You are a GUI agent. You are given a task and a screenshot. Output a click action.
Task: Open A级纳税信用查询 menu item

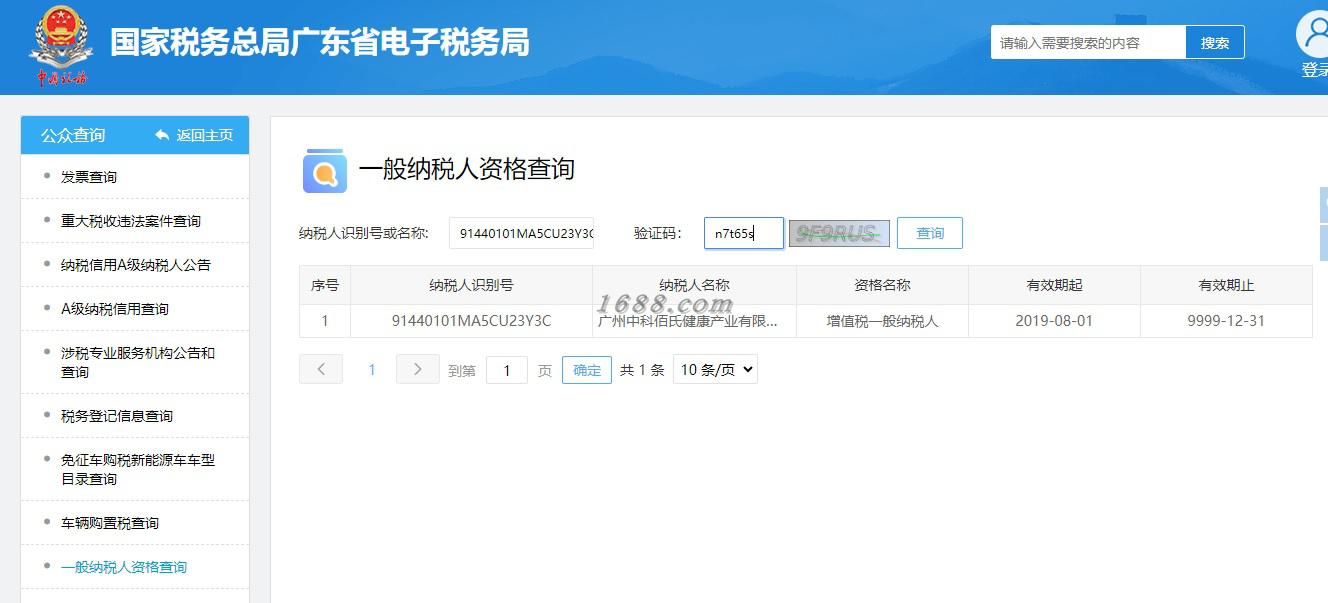115,309
